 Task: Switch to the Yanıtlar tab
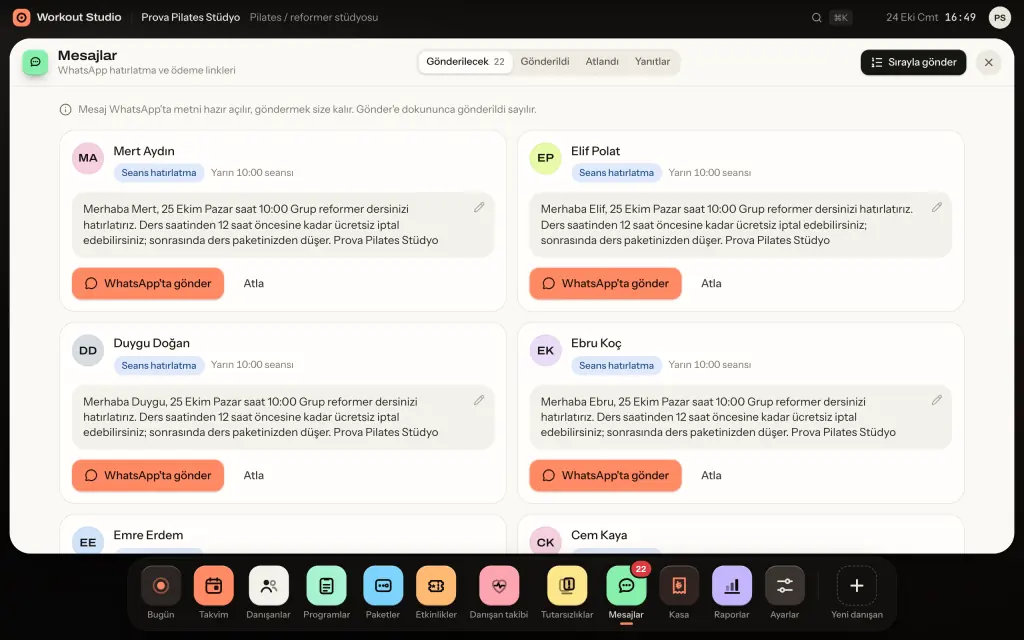point(652,61)
